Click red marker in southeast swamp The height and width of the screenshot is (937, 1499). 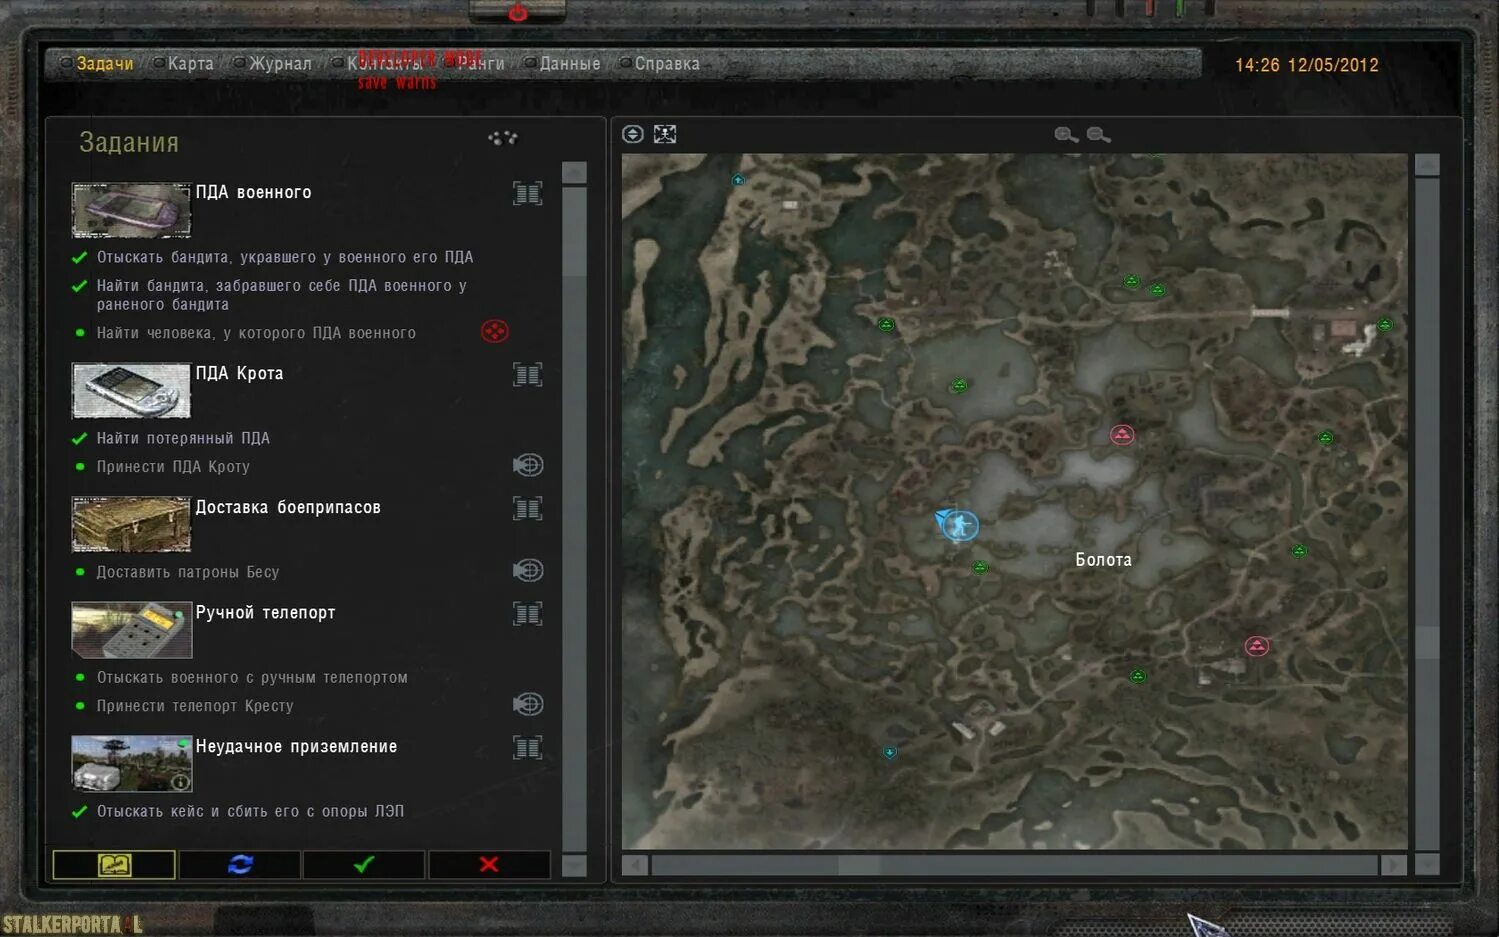pos(1257,646)
